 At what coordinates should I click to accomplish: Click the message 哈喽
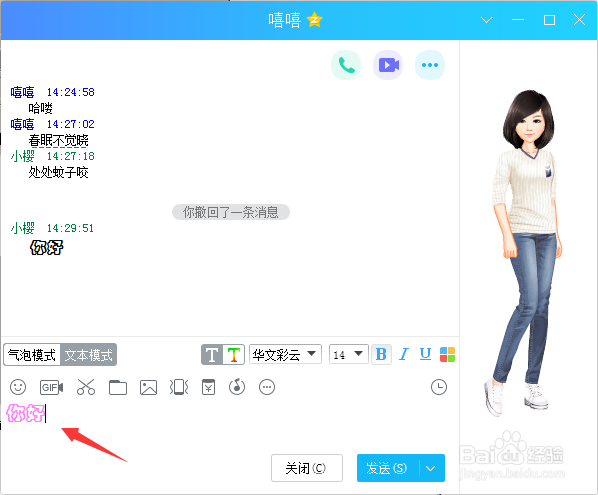[x=40, y=108]
